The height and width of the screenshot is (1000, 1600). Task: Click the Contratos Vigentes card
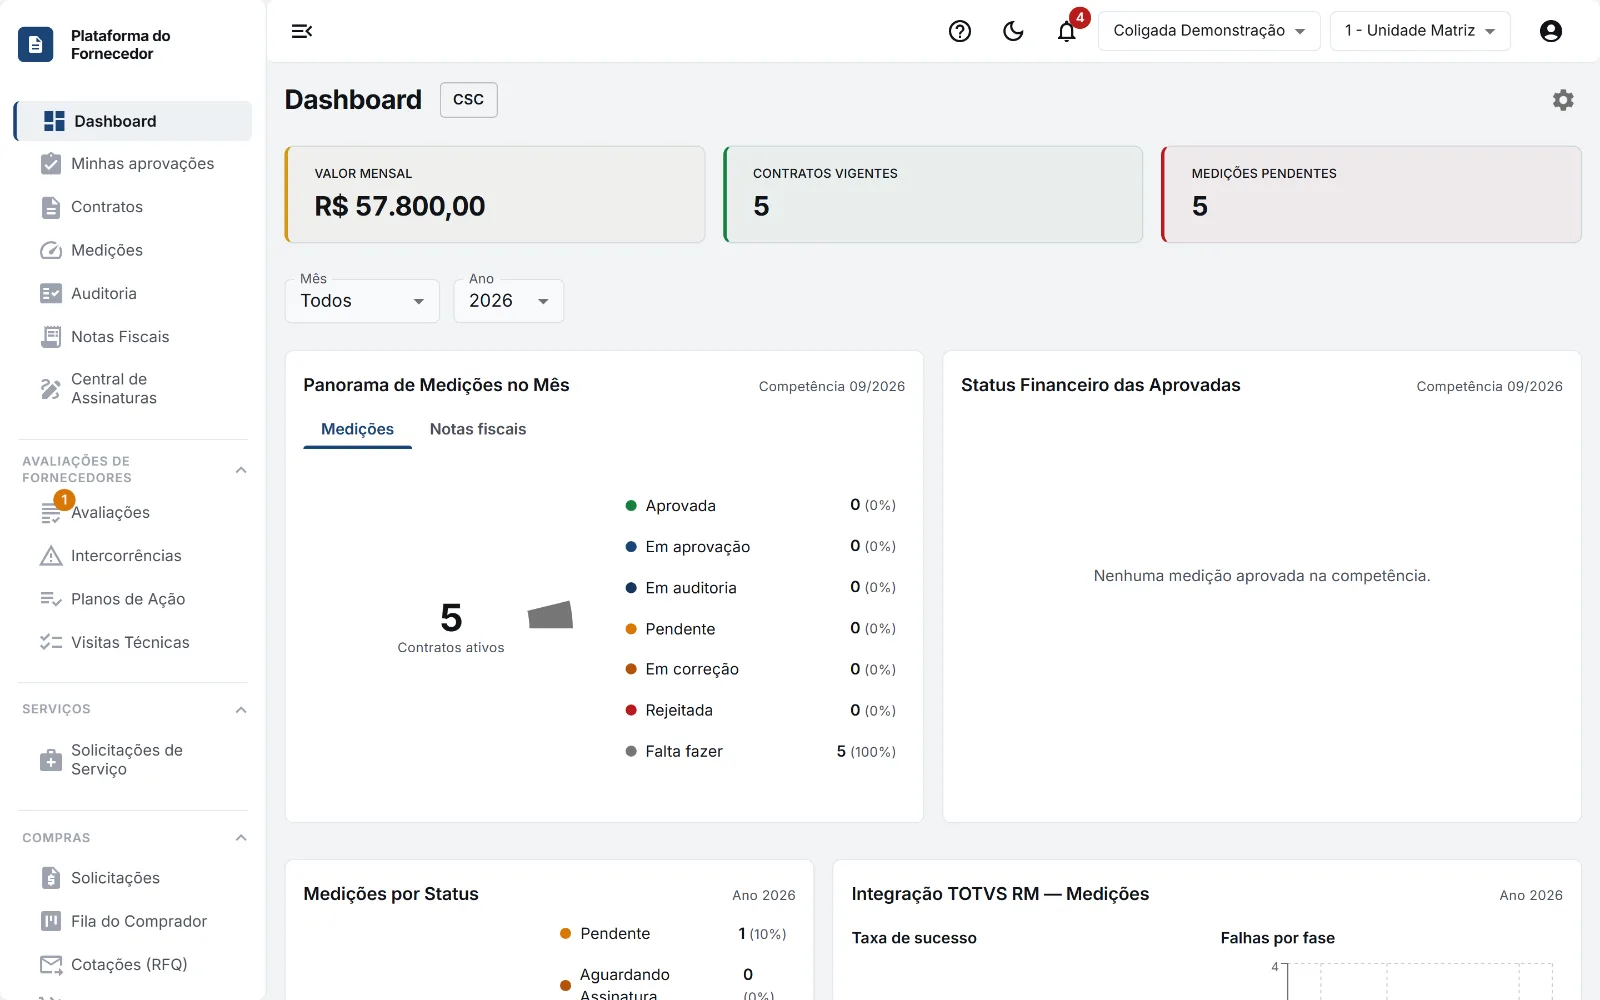[933, 194]
